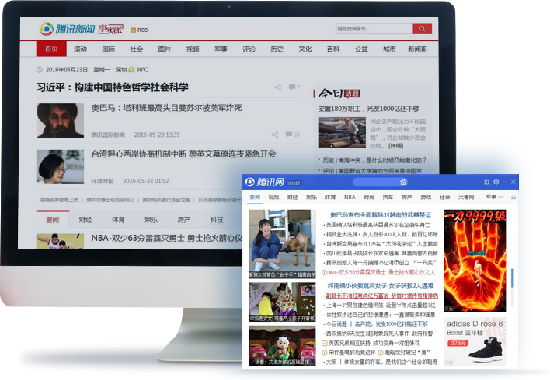Open the girl with dog photo thumbnail
This screenshot has width=550, height=380.
282,244
